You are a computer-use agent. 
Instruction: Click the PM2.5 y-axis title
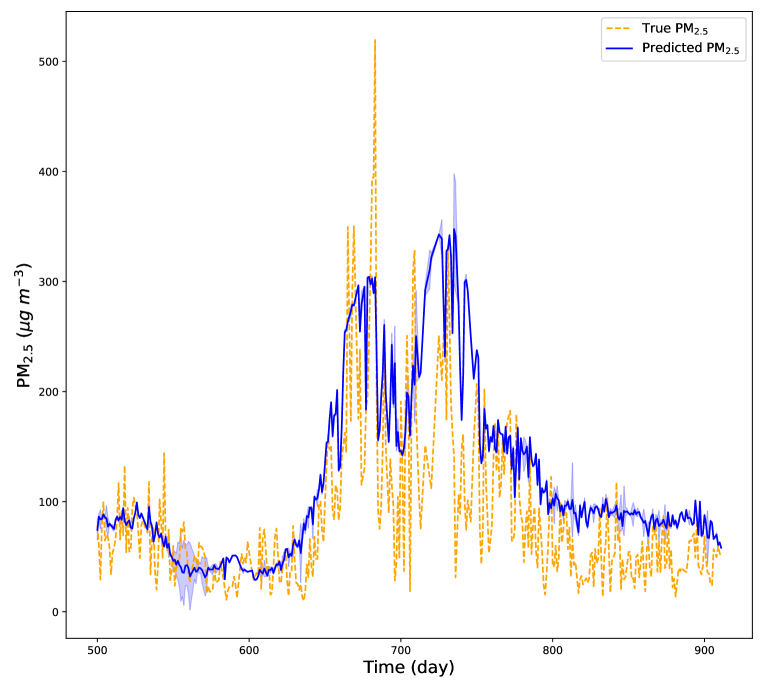point(23,325)
